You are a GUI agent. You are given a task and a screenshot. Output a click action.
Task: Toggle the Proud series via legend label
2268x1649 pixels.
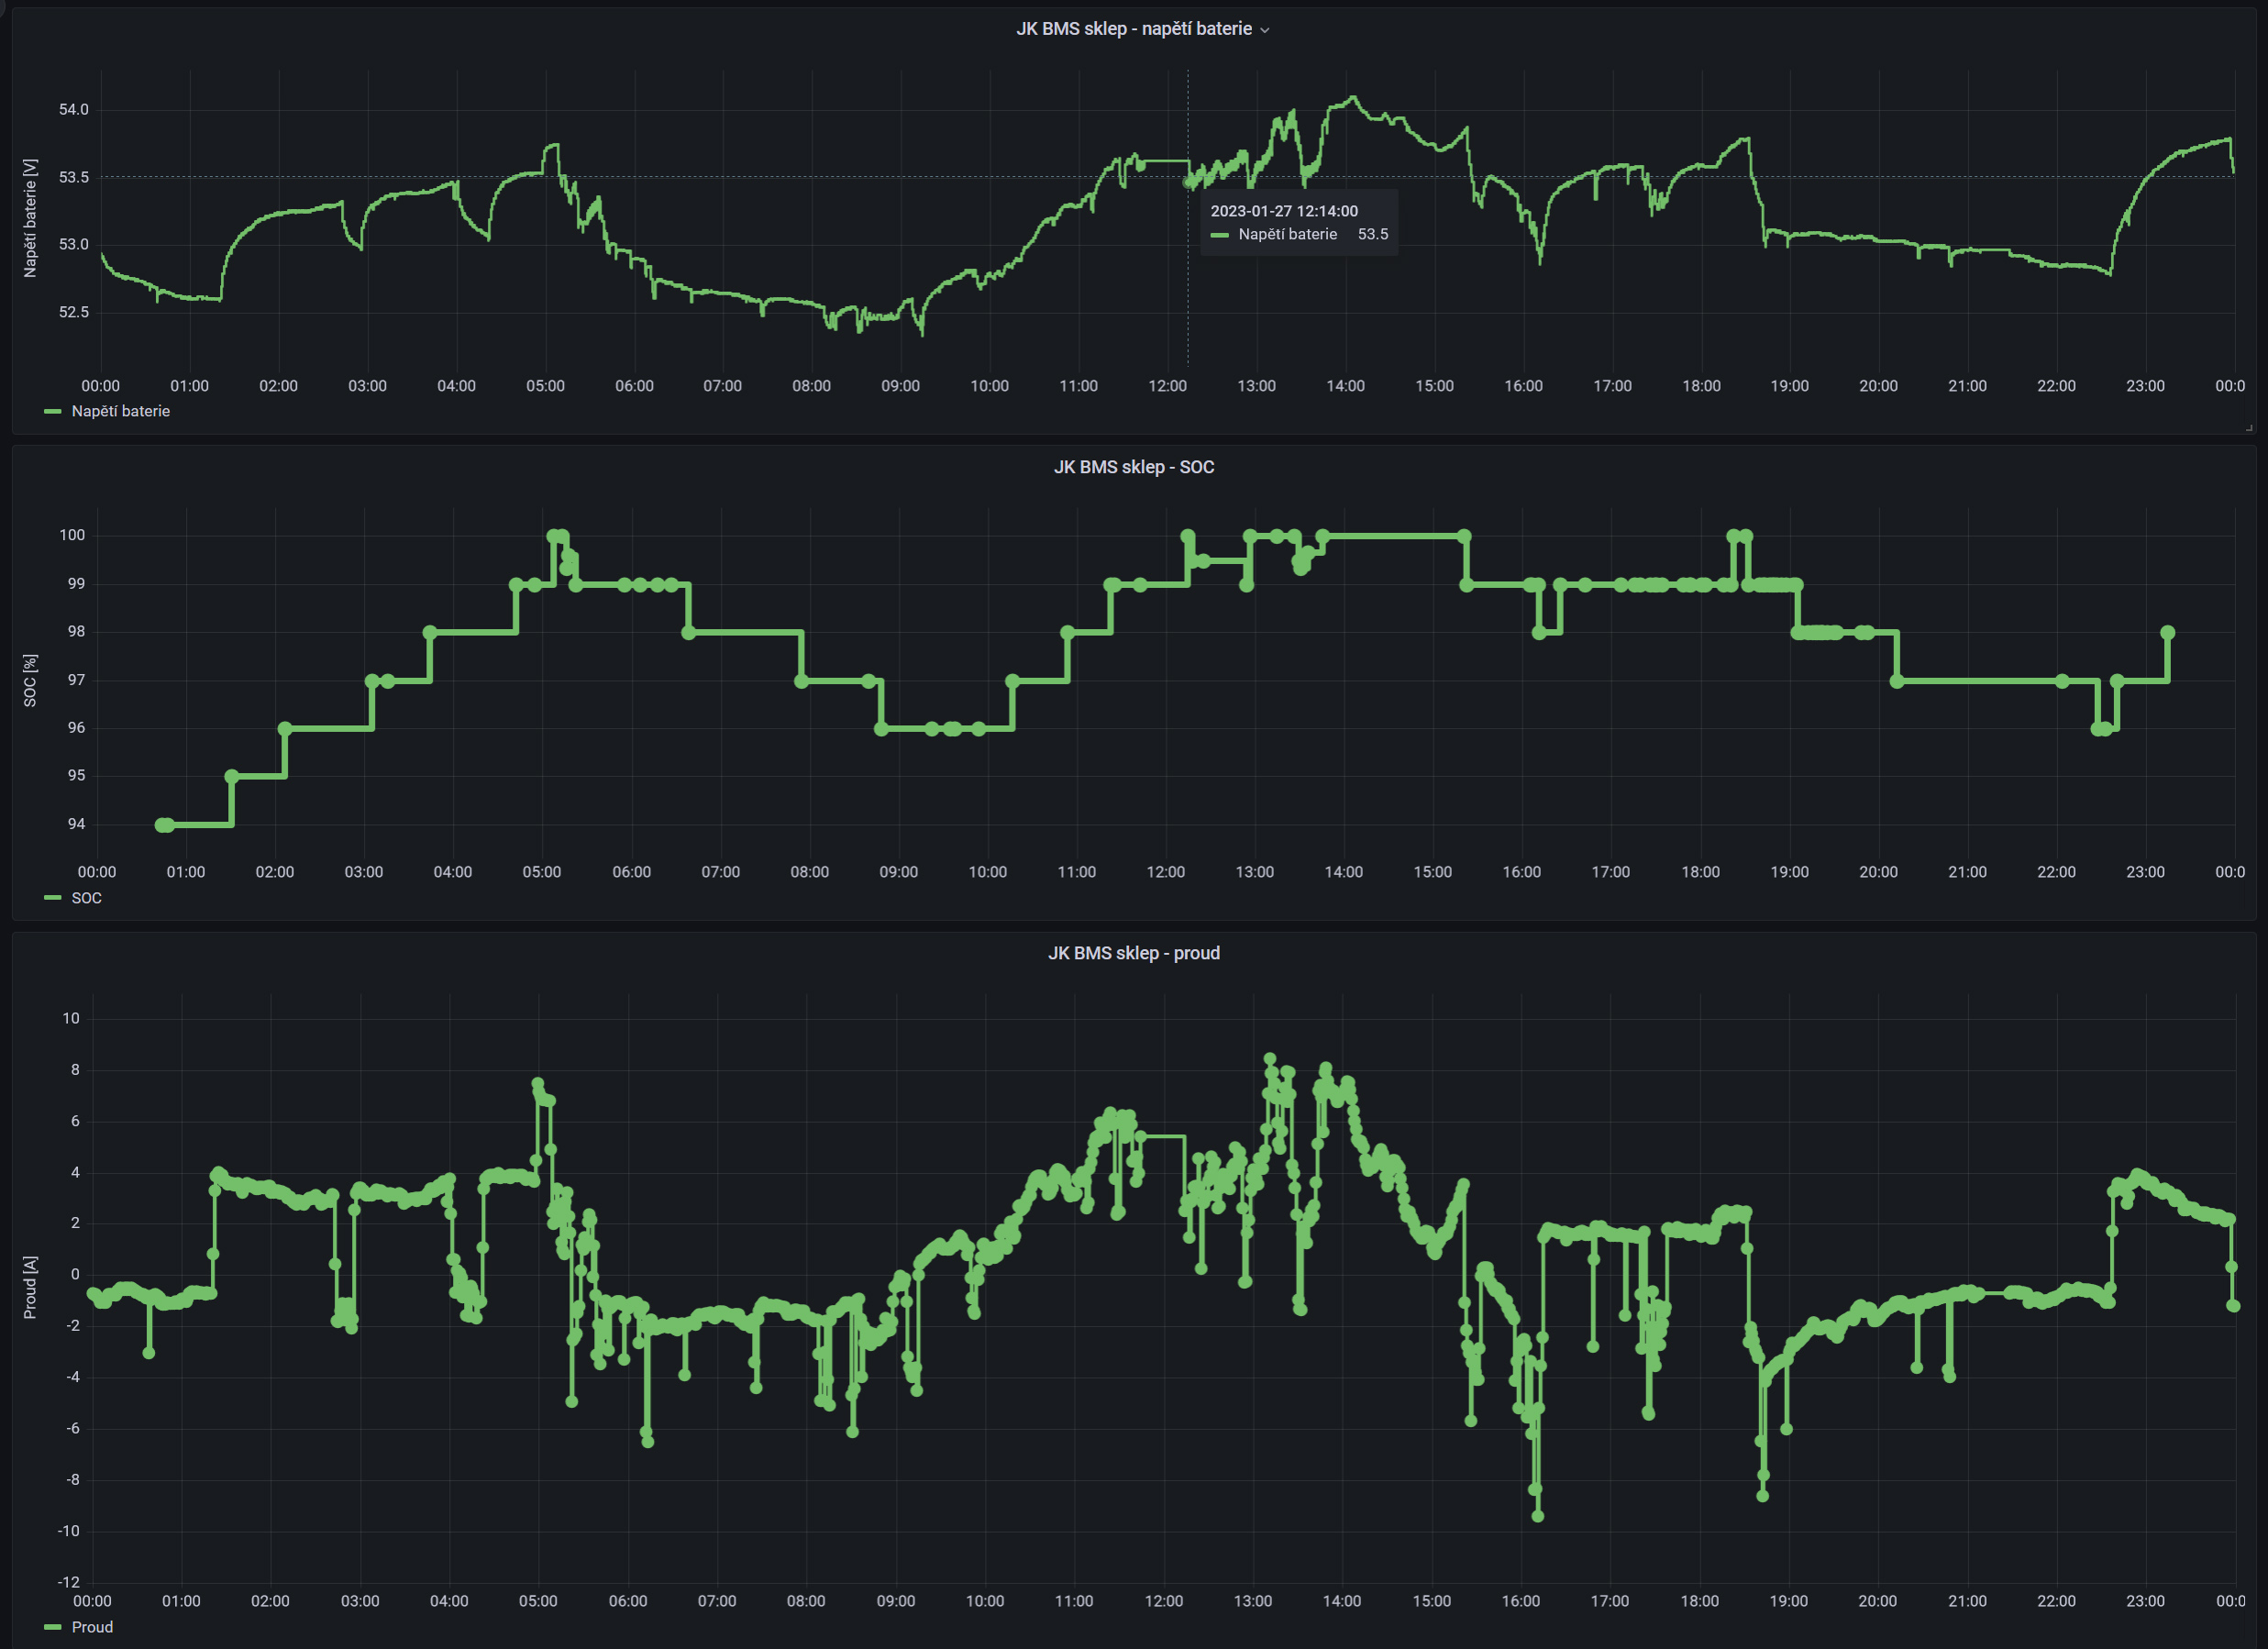(x=92, y=1627)
